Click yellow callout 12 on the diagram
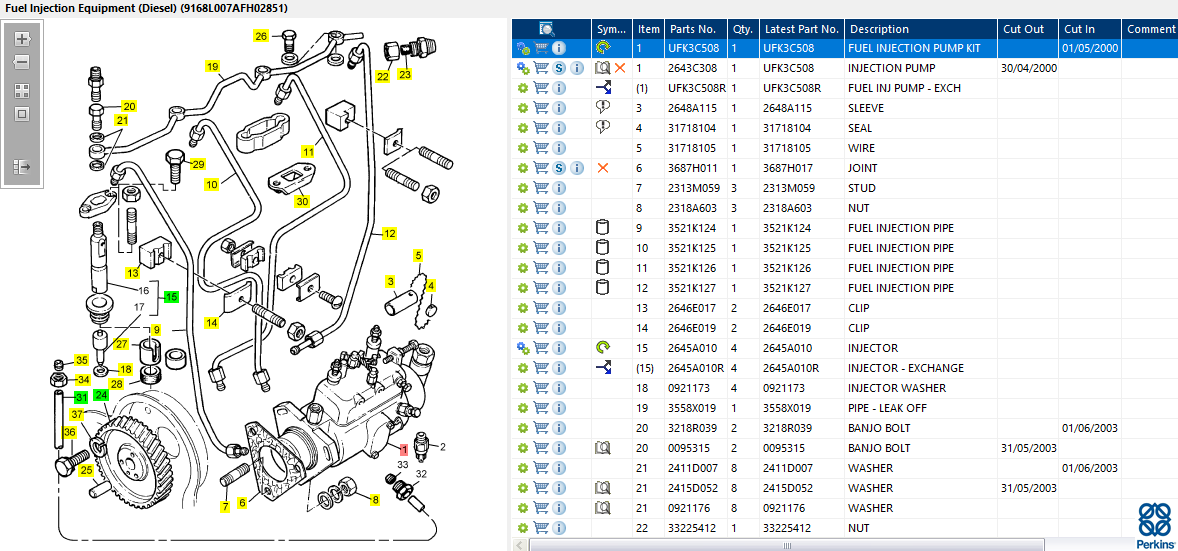This screenshot has height=551, width=1178. (389, 233)
